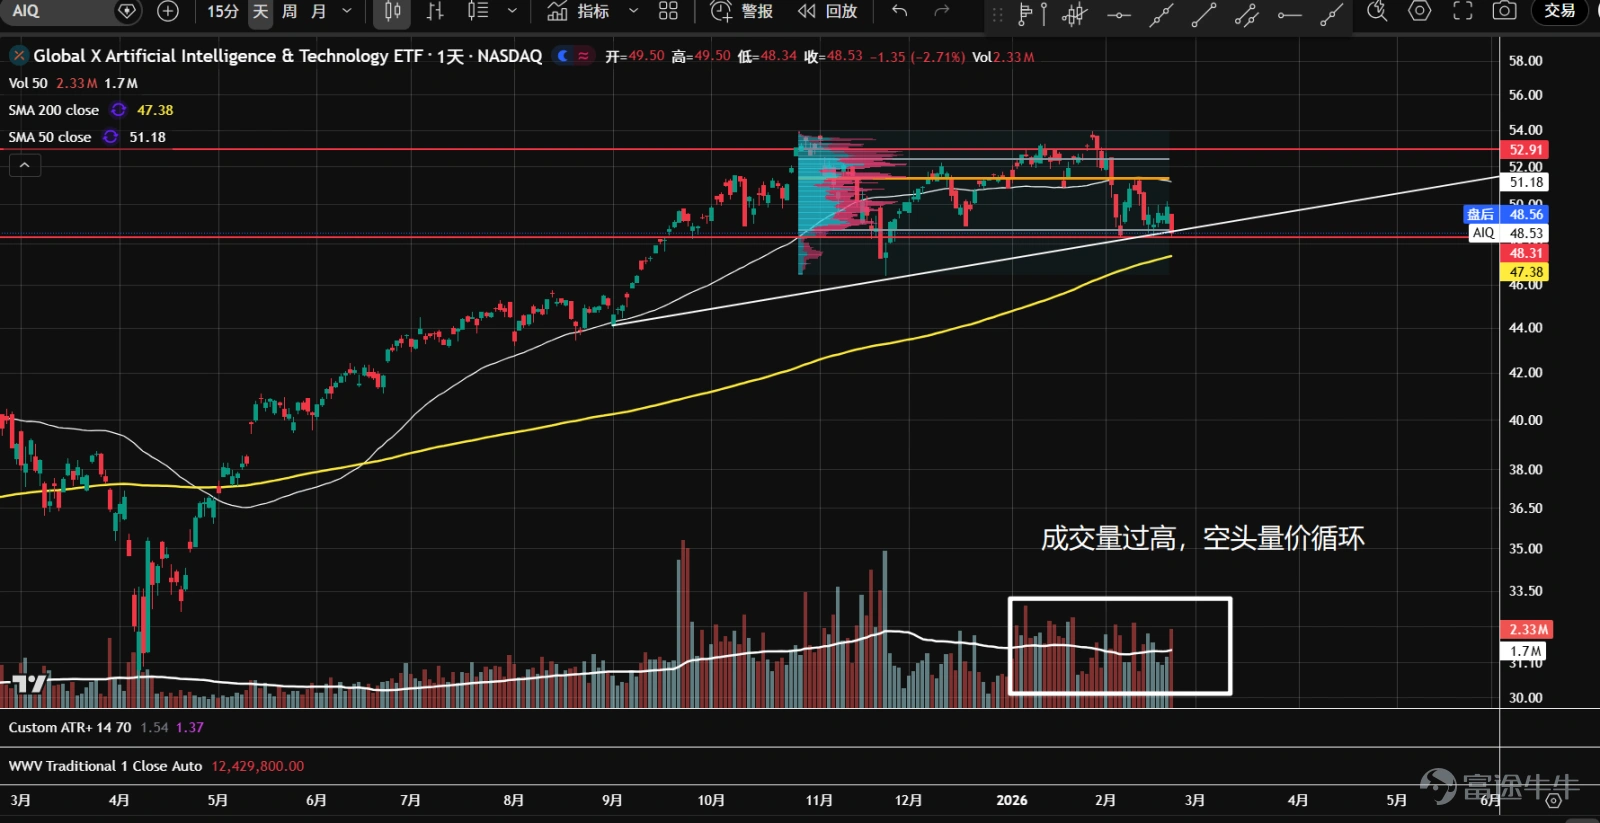The image size is (1600, 823).
Task: Open the indicator templates grid icon
Action: pyautogui.click(x=668, y=11)
